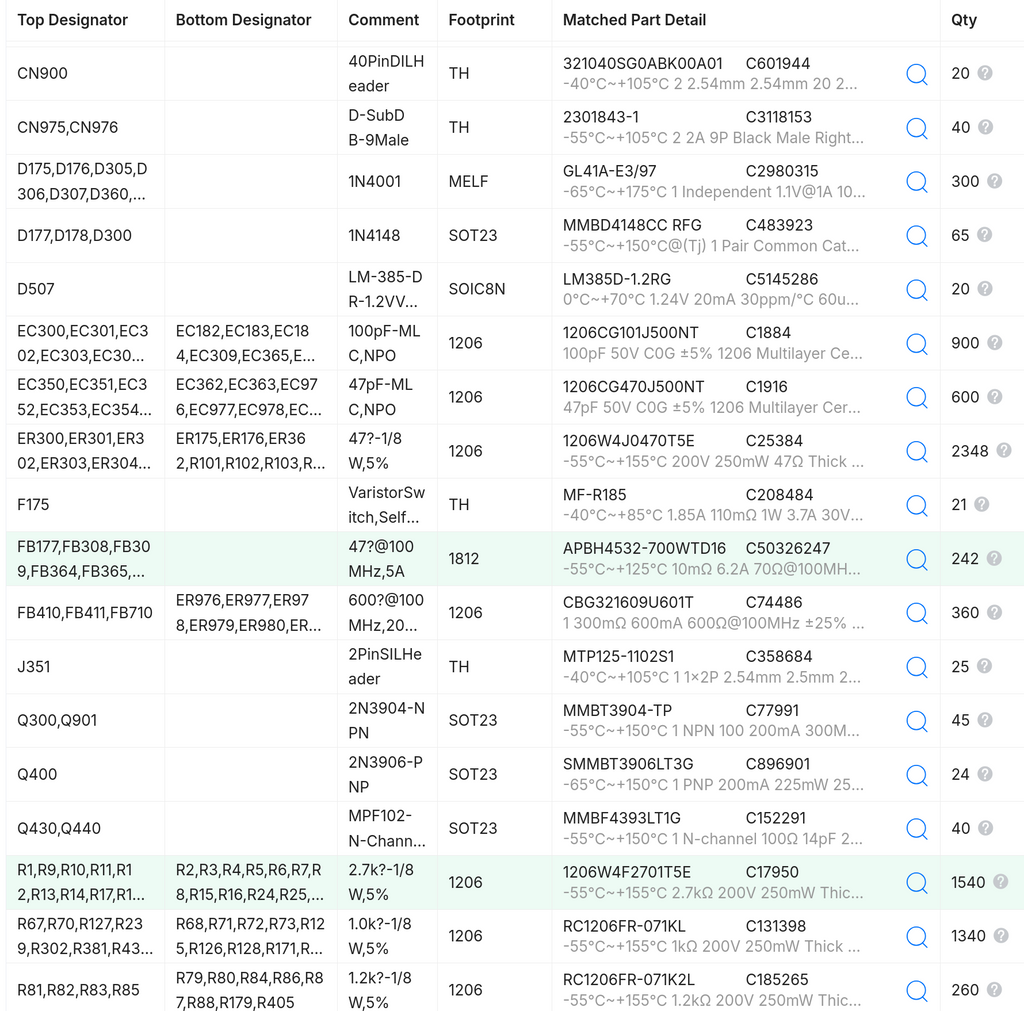This screenshot has width=1024, height=1011.
Task: Open part search for GL41A-E3/97 row
Action: coord(917,182)
